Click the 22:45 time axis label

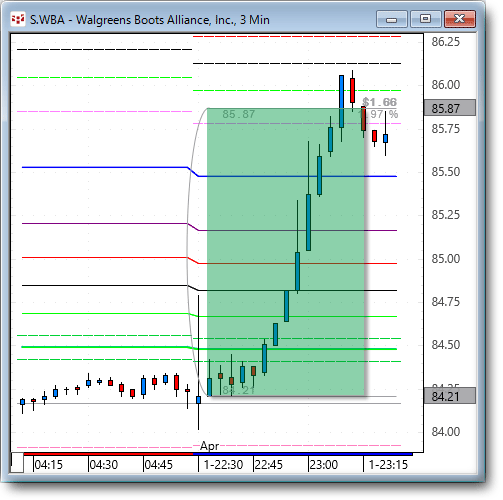(x=268, y=464)
